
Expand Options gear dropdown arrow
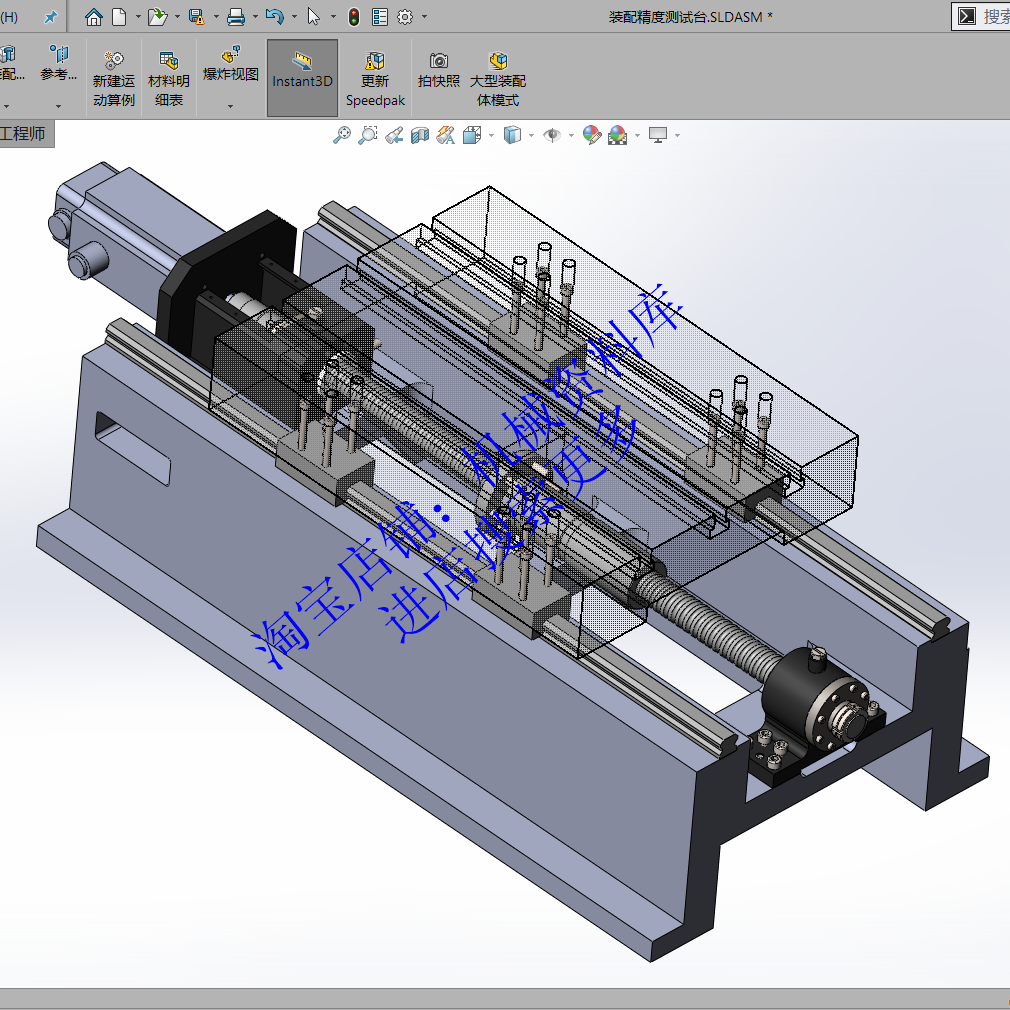coord(424,17)
